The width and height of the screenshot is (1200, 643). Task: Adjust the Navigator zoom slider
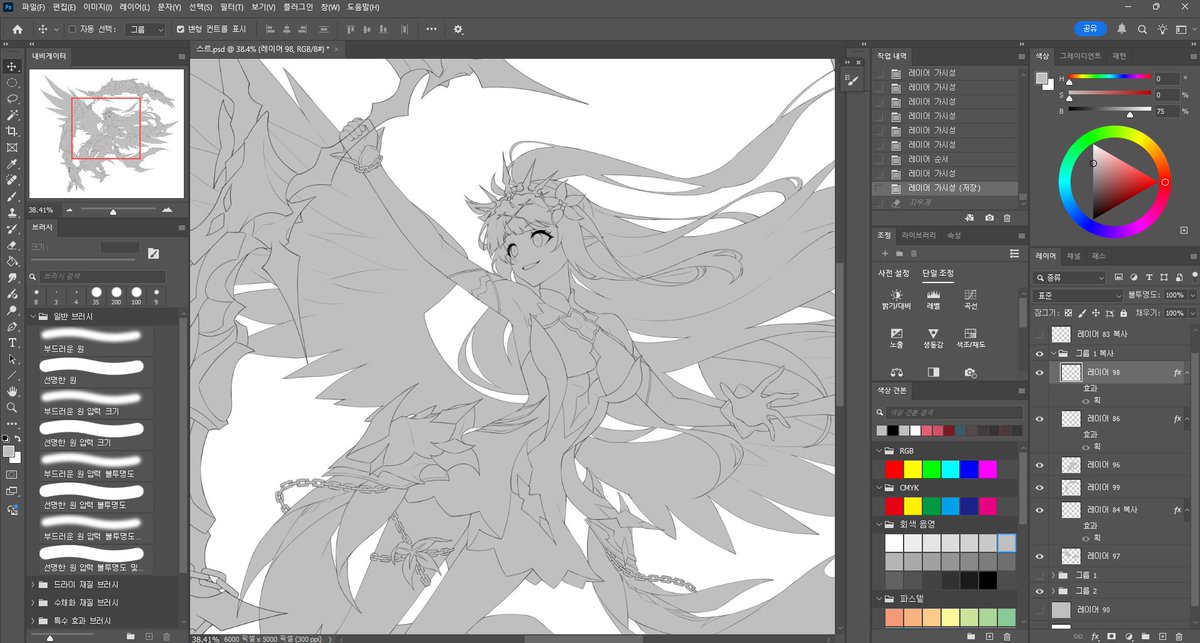pyautogui.click(x=113, y=210)
